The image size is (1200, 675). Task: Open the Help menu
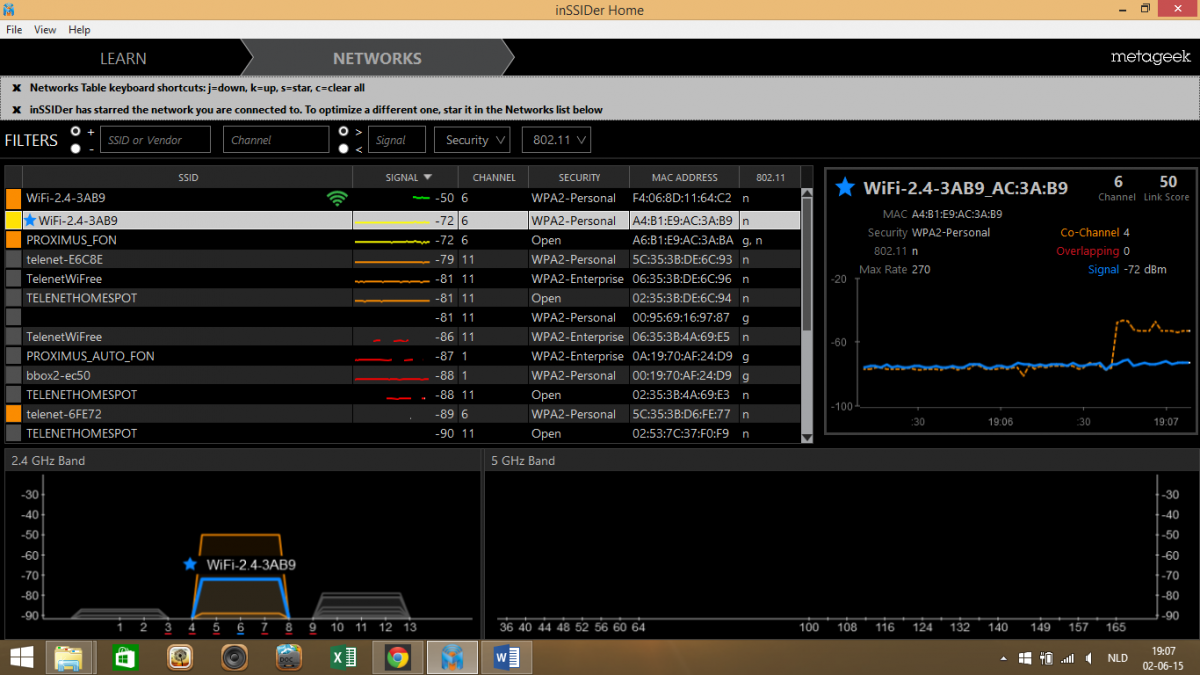click(x=79, y=30)
